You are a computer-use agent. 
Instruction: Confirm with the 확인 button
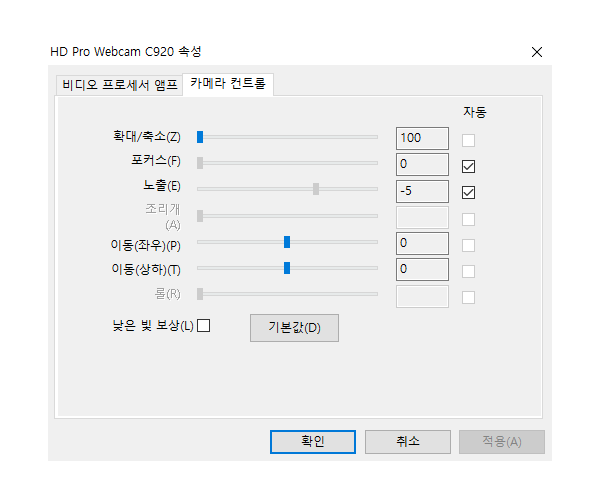click(x=313, y=442)
